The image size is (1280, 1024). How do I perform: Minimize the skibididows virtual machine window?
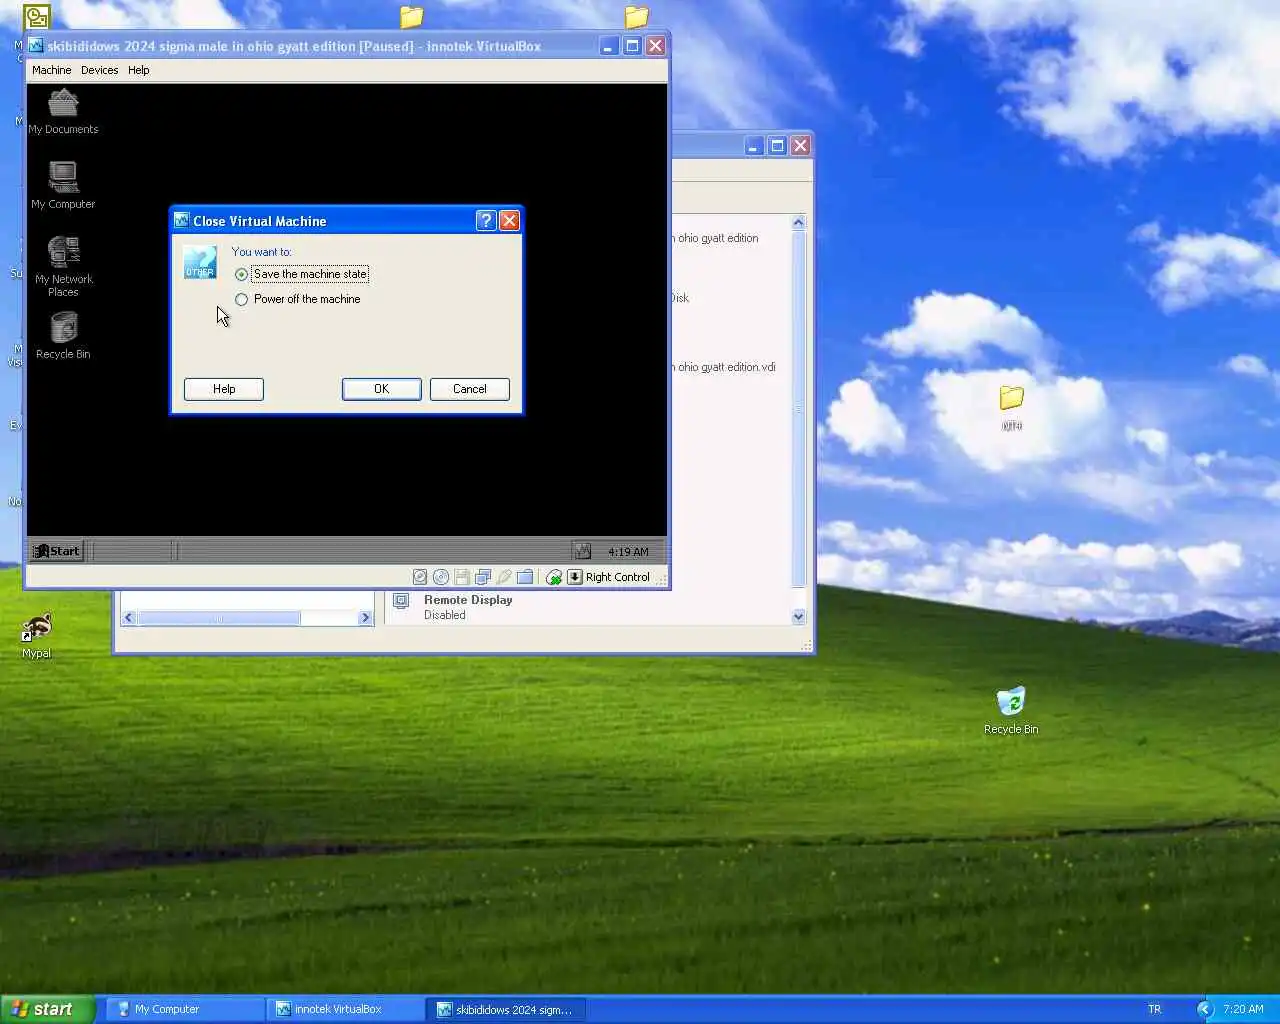coord(608,46)
